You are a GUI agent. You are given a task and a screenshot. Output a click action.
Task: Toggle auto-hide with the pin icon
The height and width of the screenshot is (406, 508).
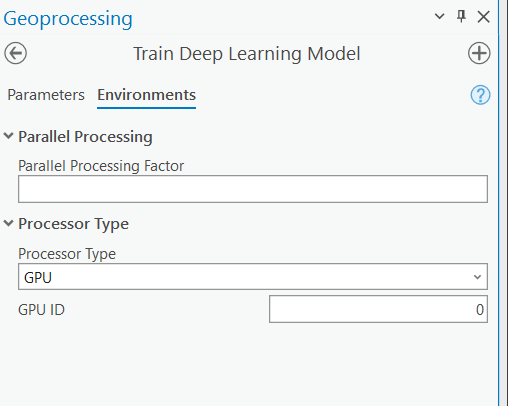click(461, 16)
